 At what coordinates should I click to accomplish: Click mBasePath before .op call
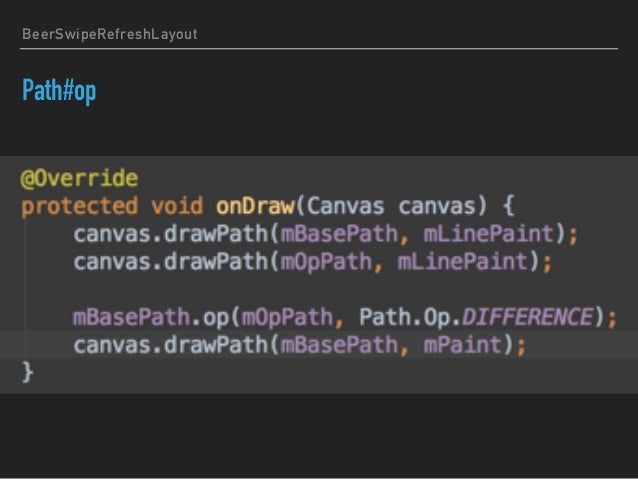[x=131, y=317]
